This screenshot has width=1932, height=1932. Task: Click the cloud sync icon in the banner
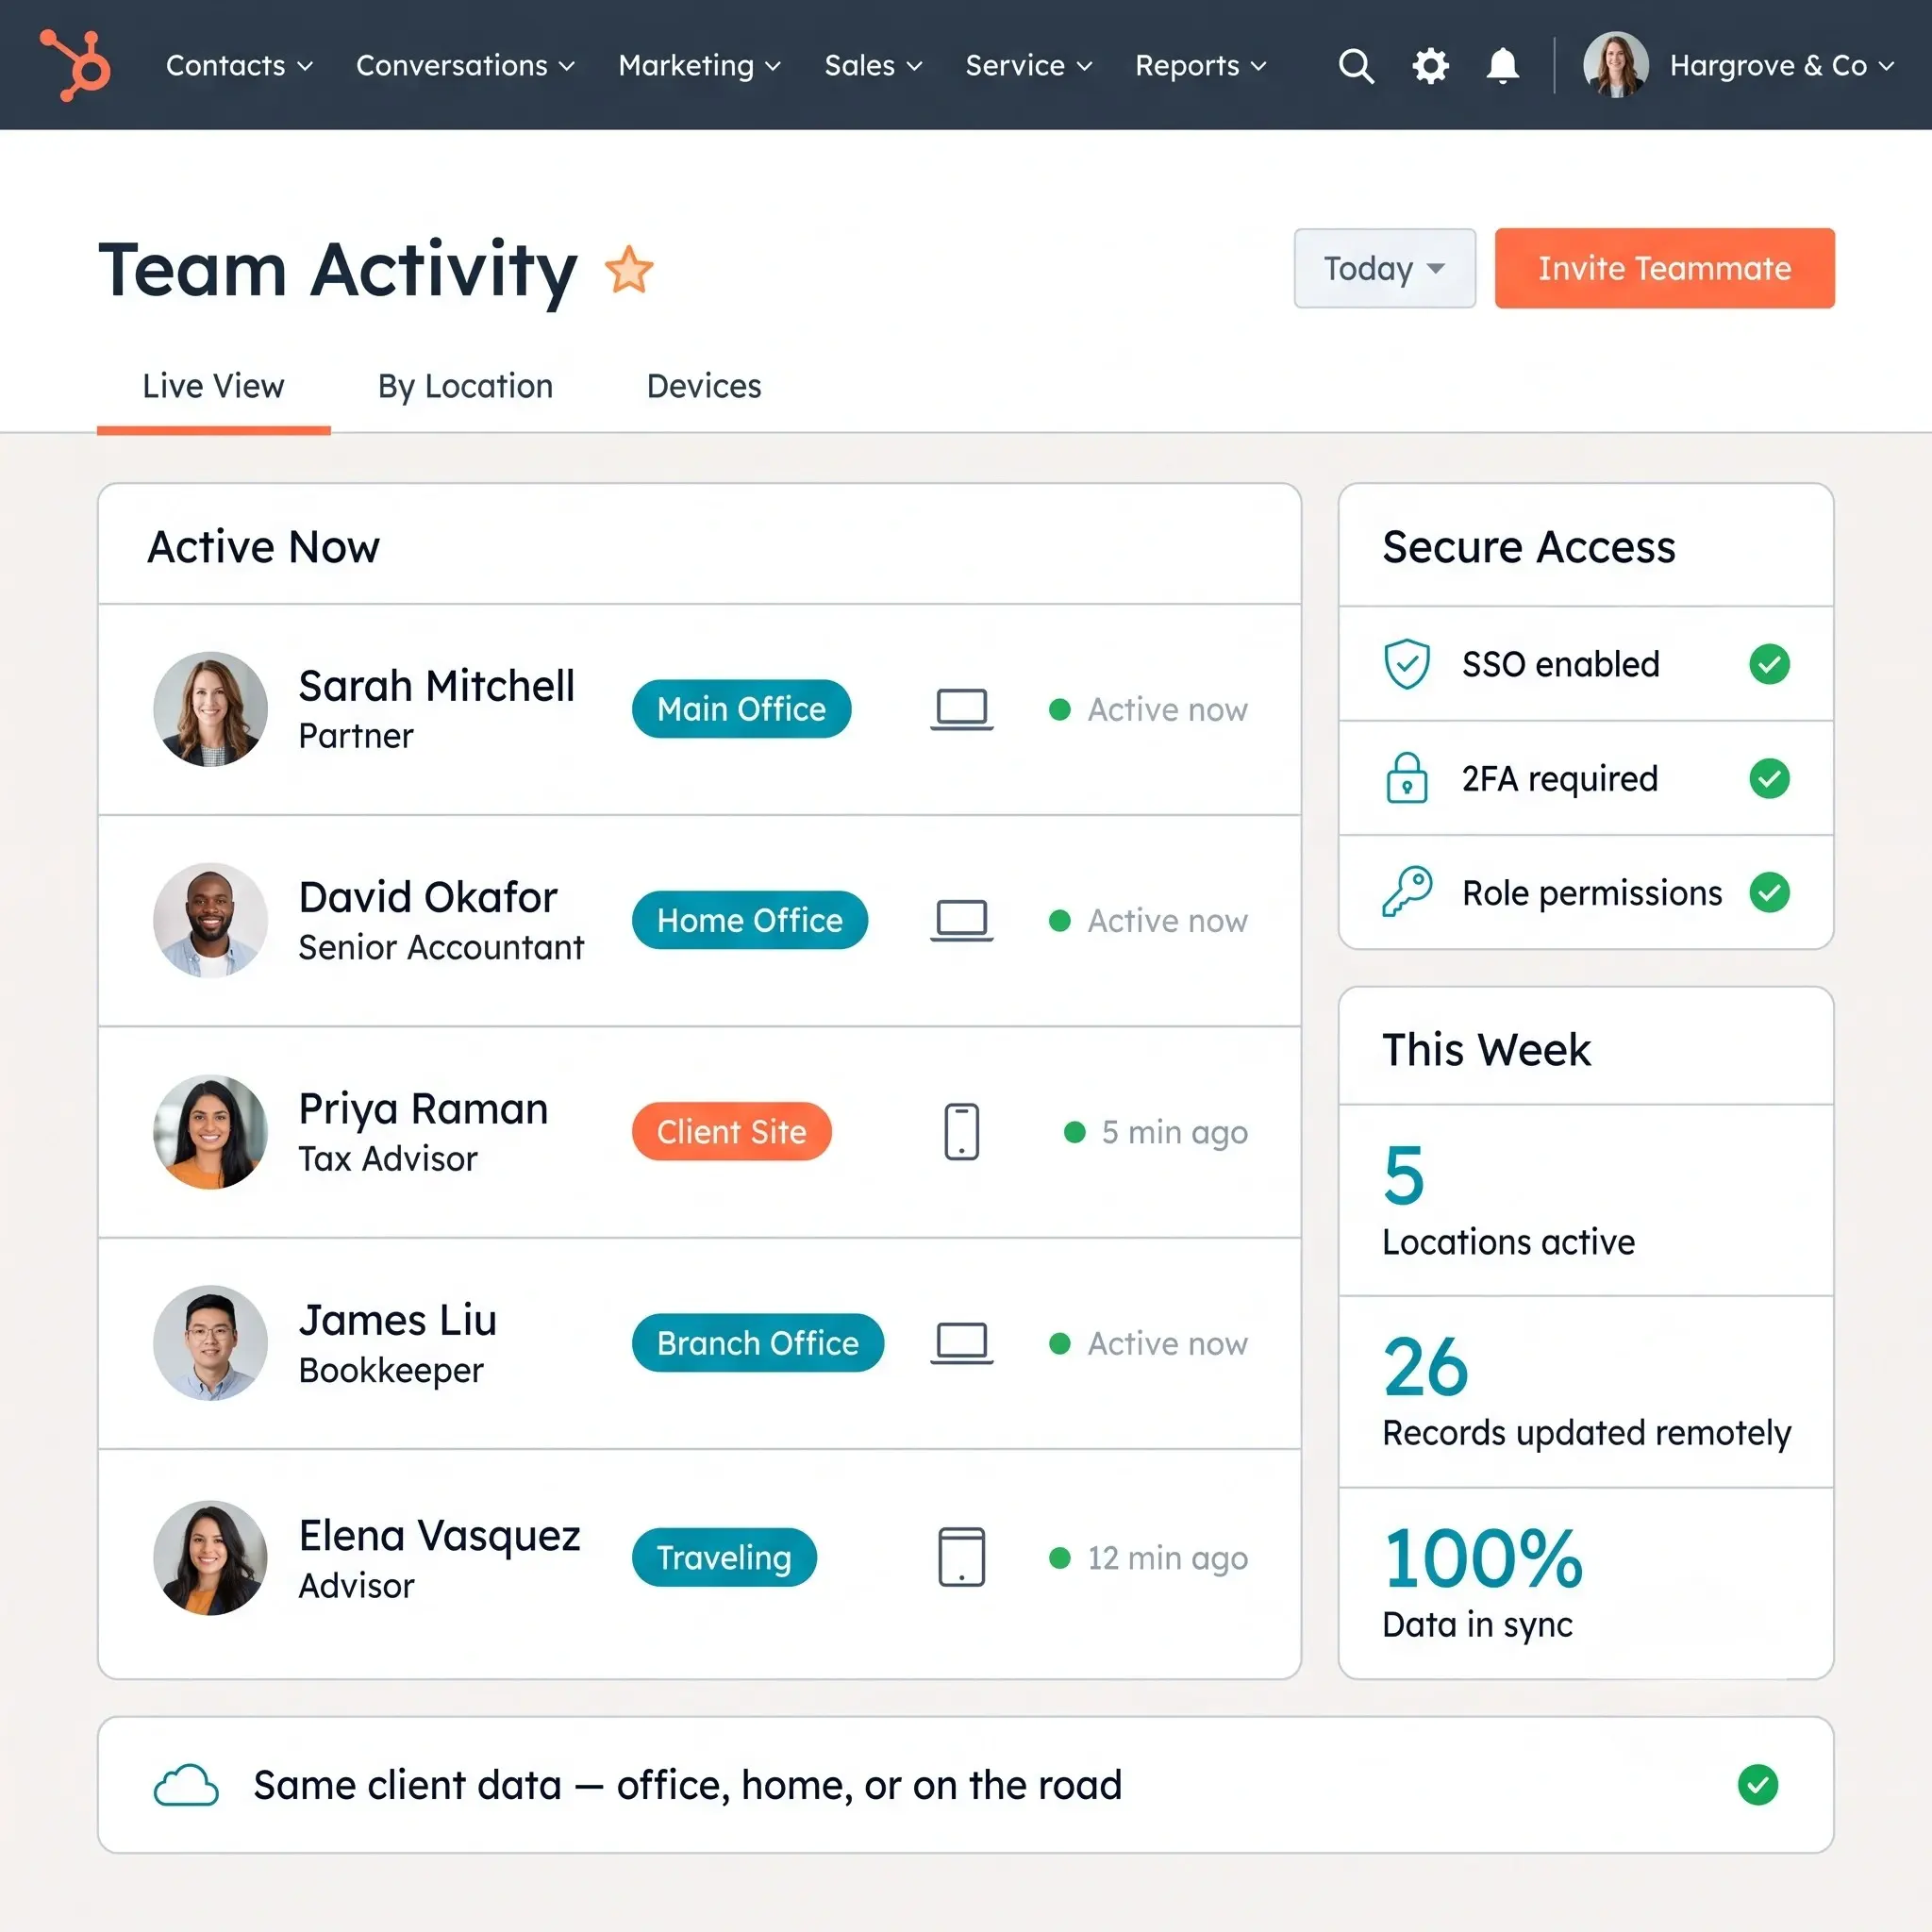click(186, 1785)
